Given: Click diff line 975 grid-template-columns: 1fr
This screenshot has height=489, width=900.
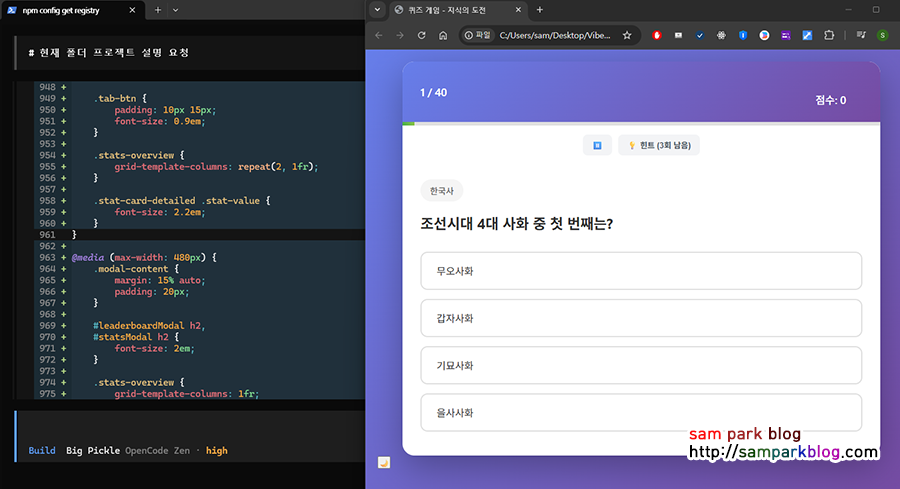Looking at the screenshot, I should coord(200,394).
